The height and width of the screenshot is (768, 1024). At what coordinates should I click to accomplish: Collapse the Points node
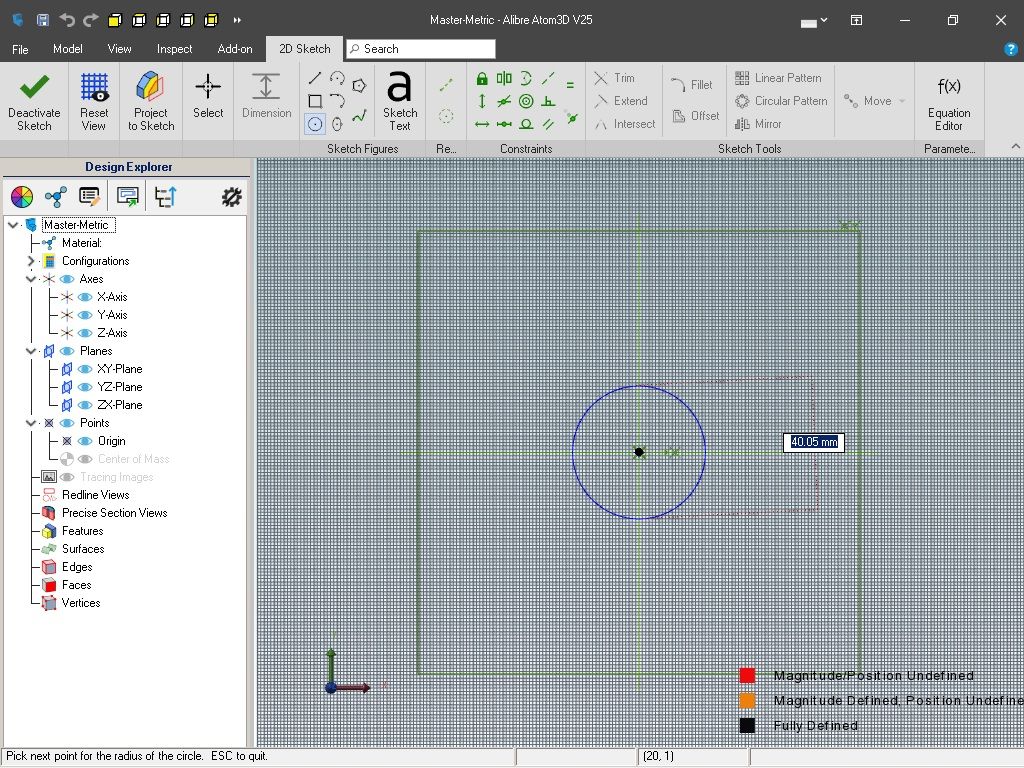(x=31, y=423)
